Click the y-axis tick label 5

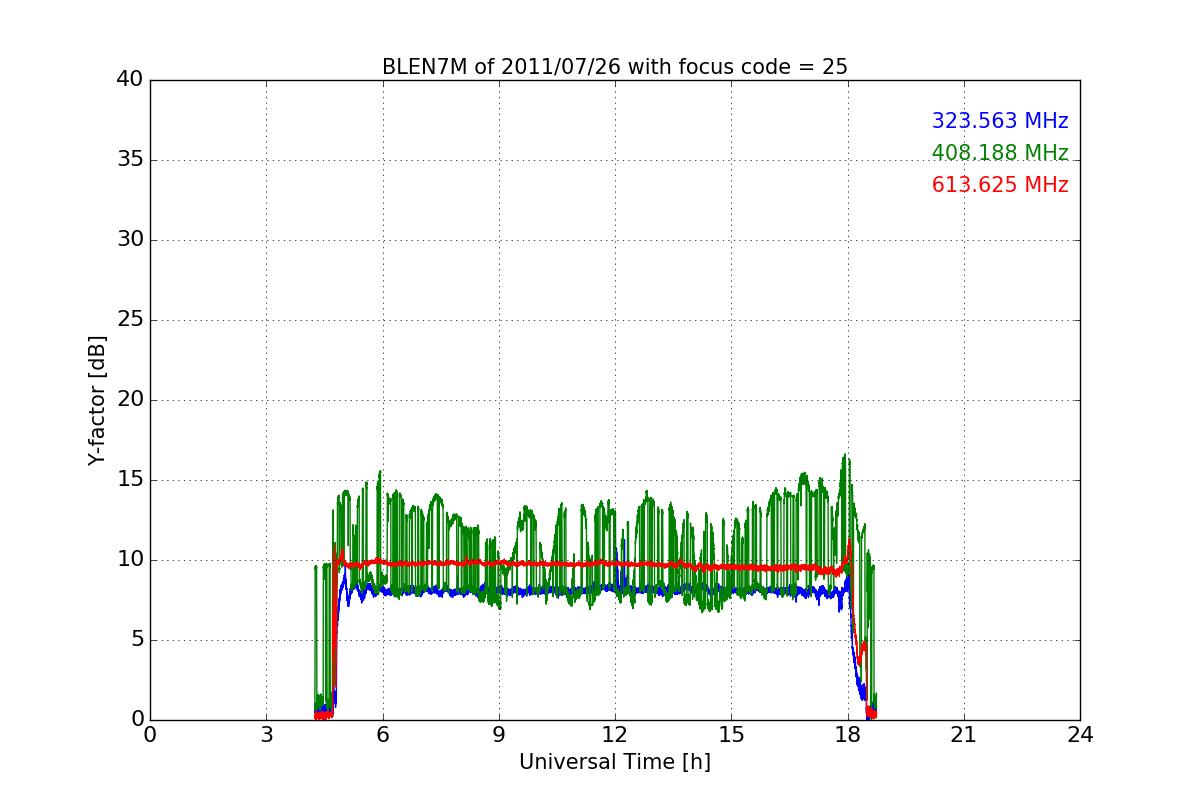point(136,640)
